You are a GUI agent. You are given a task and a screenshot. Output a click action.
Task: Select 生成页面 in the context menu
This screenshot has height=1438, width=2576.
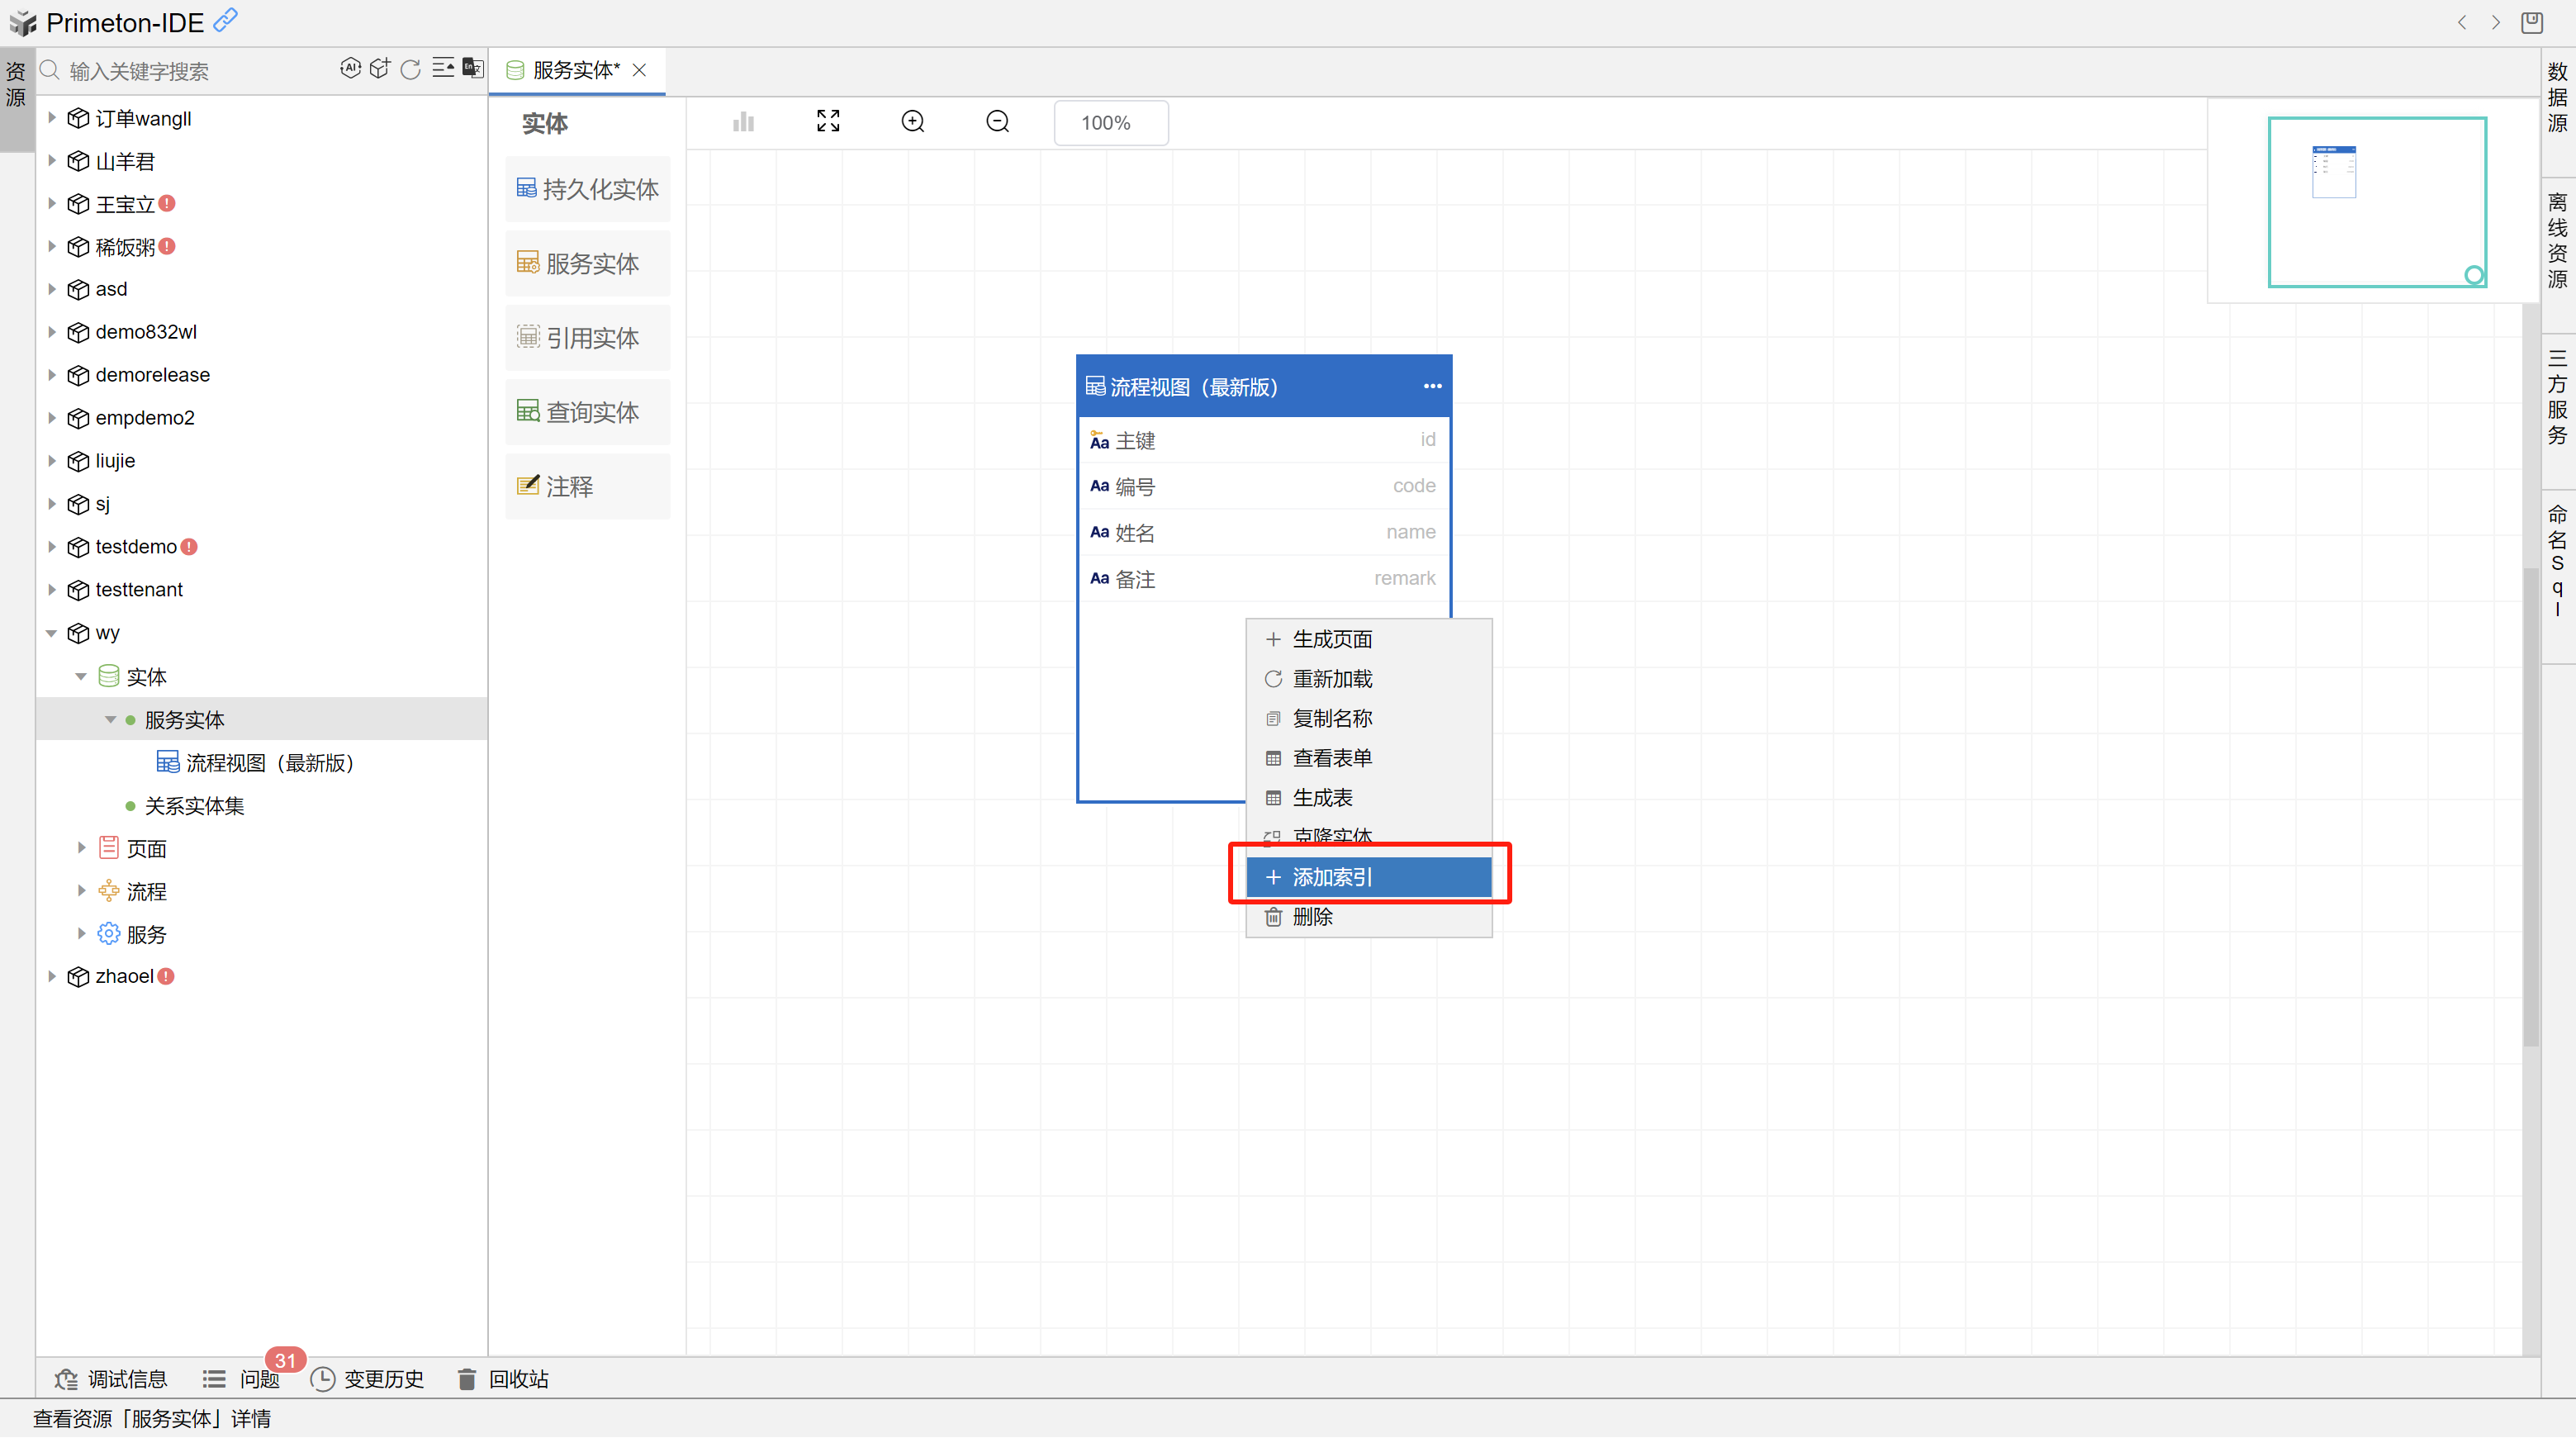(x=1332, y=639)
